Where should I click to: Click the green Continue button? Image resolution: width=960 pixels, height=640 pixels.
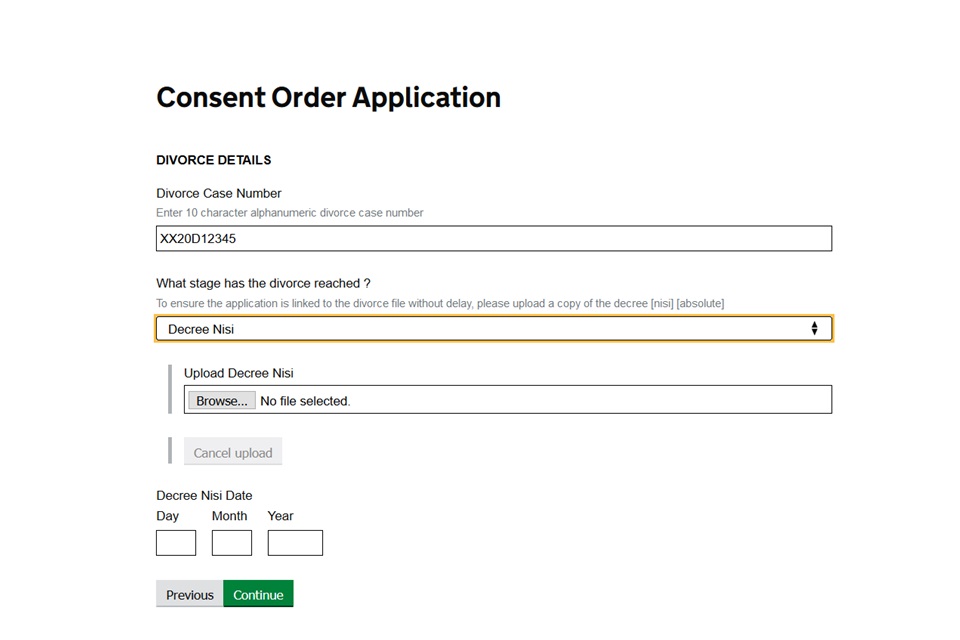point(258,594)
